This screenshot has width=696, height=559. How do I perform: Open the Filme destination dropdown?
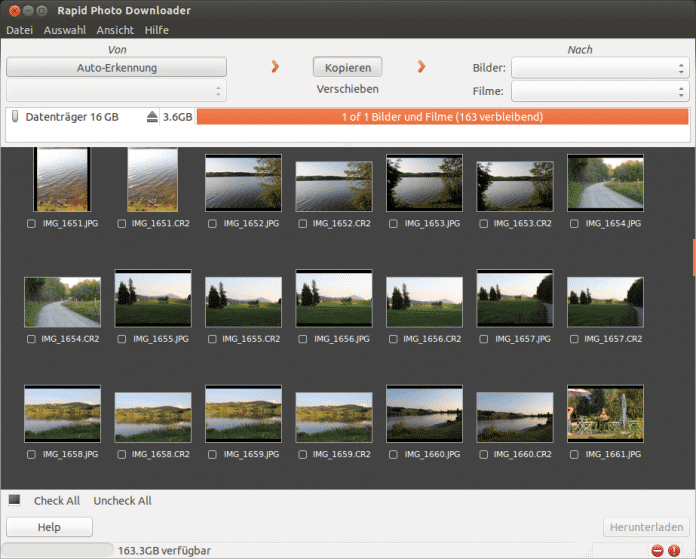click(x=598, y=91)
